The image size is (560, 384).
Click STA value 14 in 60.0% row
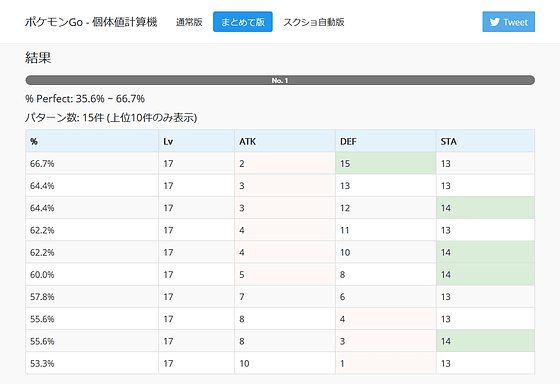tap(485, 274)
